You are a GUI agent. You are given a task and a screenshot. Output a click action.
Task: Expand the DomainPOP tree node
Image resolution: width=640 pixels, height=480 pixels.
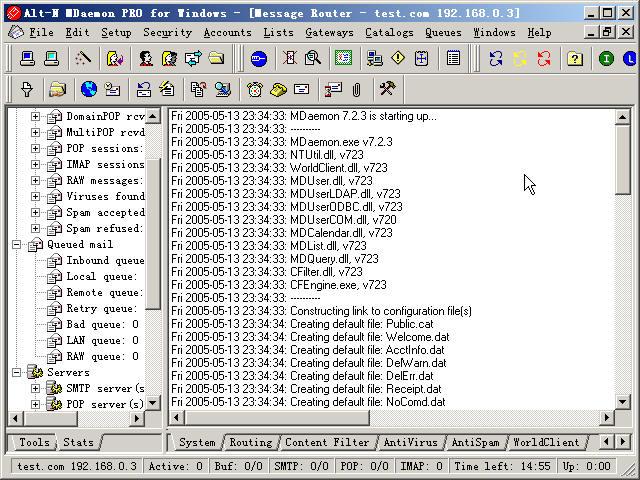pos(35,117)
